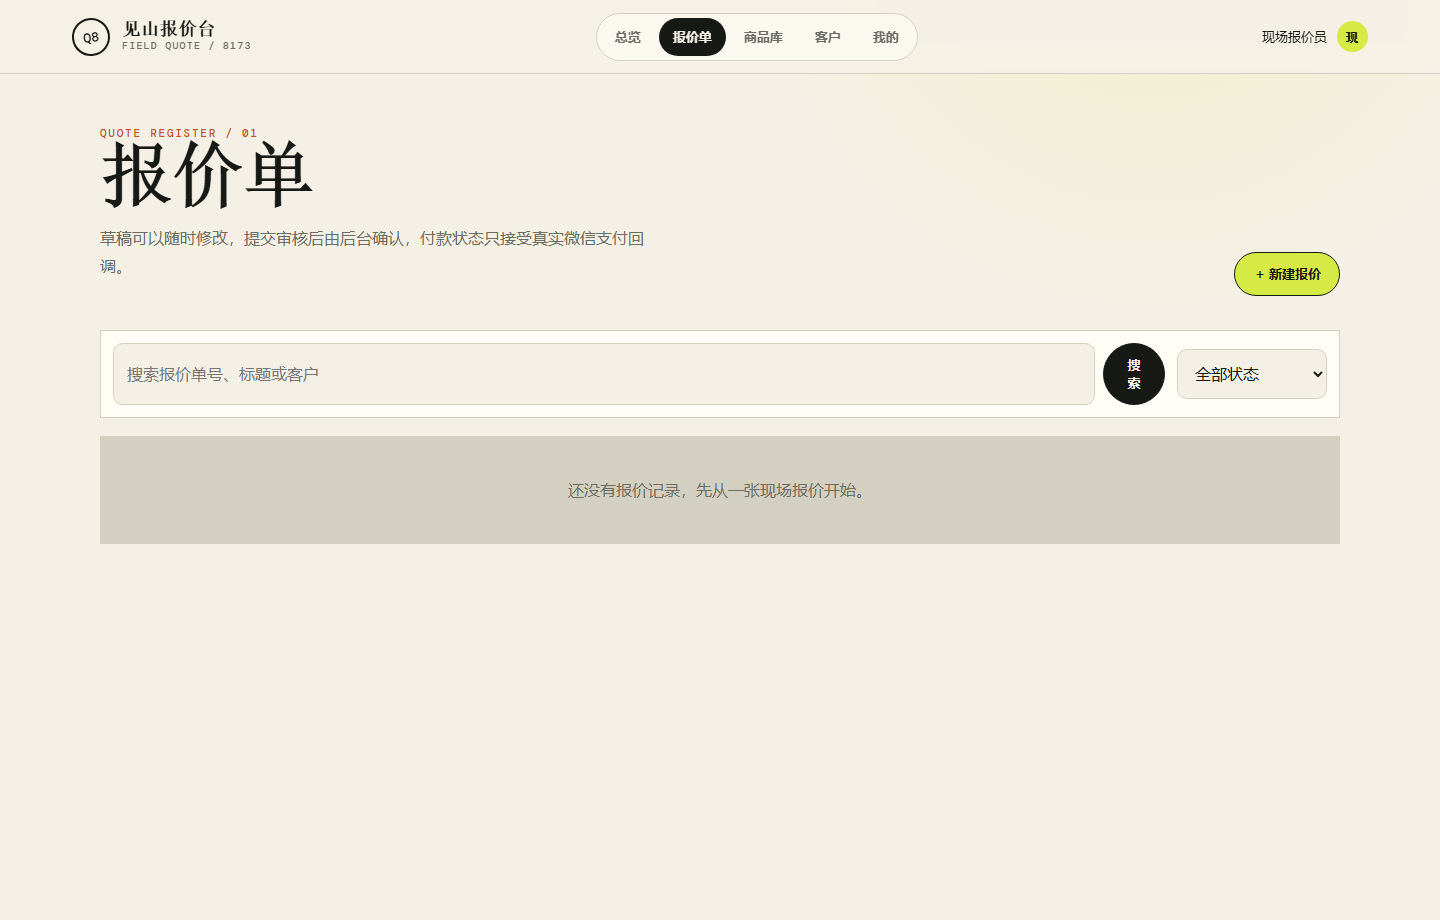This screenshot has height=920, width=1440.
Task: Click the 报价单 page heading
Action: [x=207, y=176]
